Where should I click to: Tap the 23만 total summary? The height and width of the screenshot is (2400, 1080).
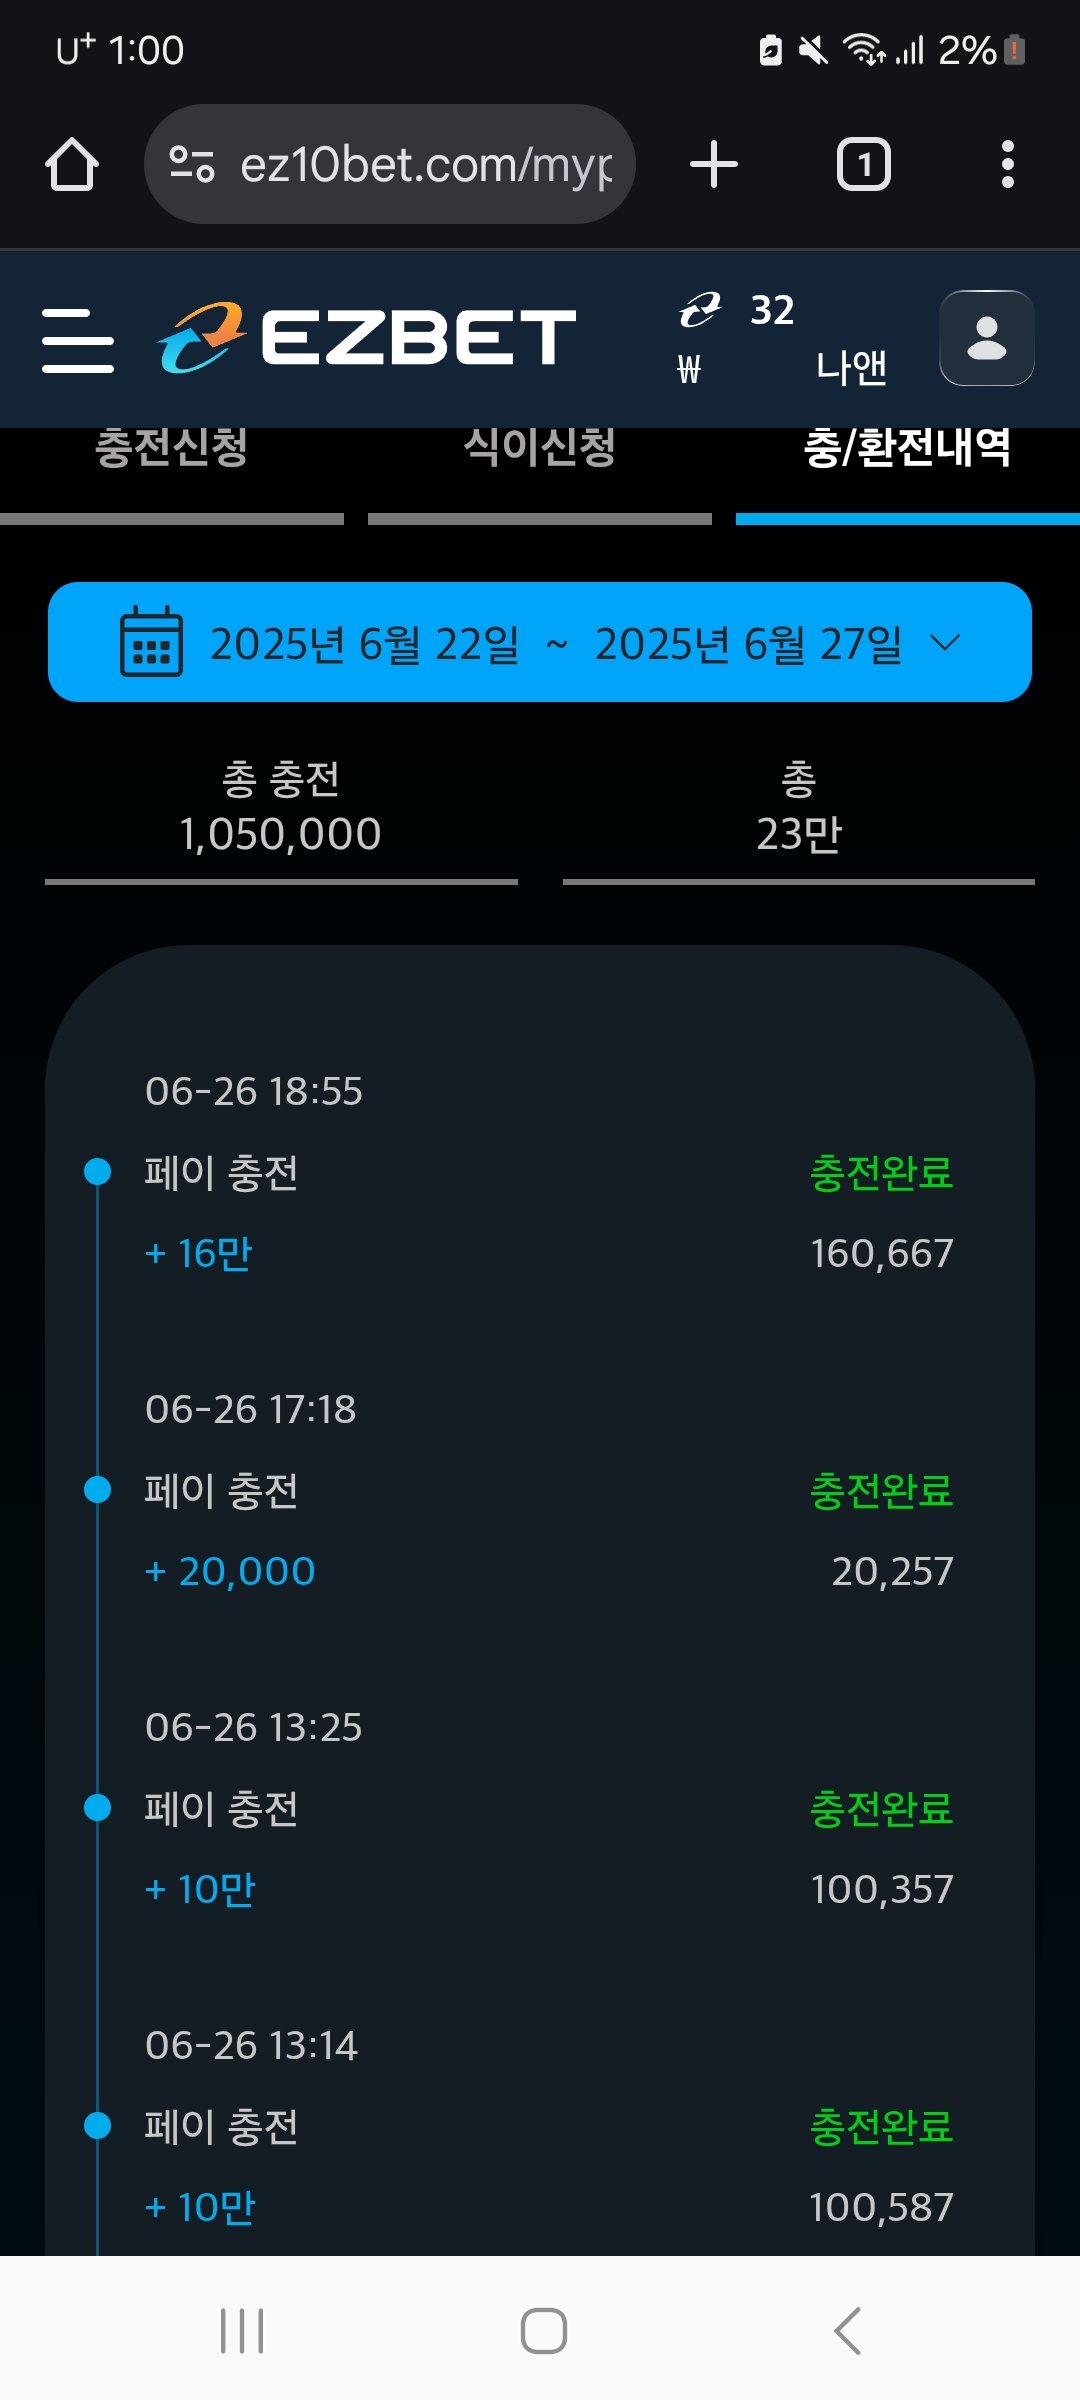pos(798,808)
